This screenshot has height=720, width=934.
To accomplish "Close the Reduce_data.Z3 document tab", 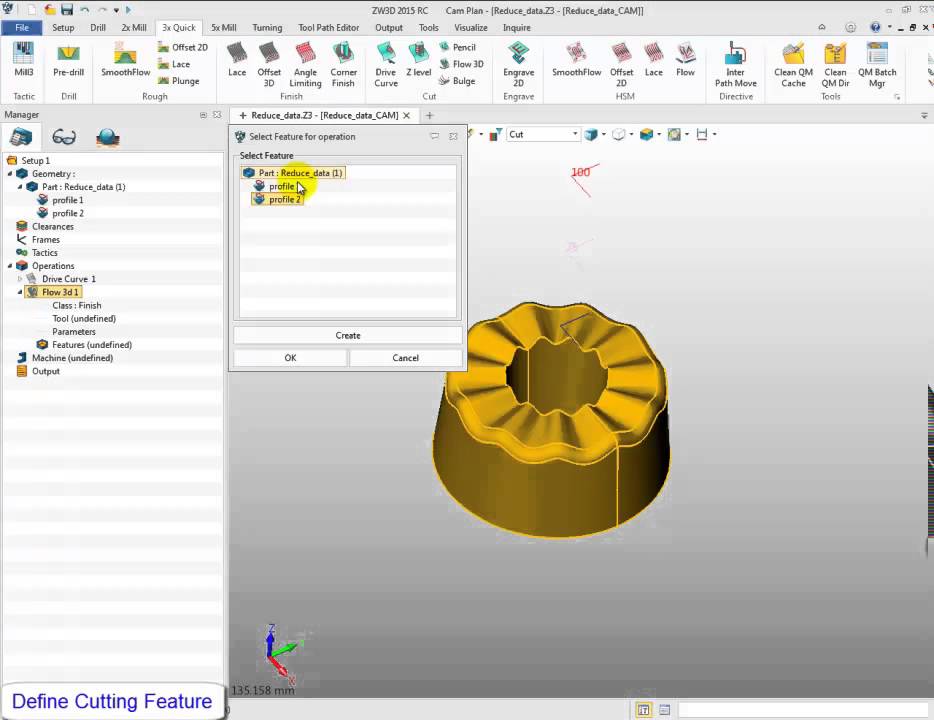I will pyautogui.click(x=407, y=116).
